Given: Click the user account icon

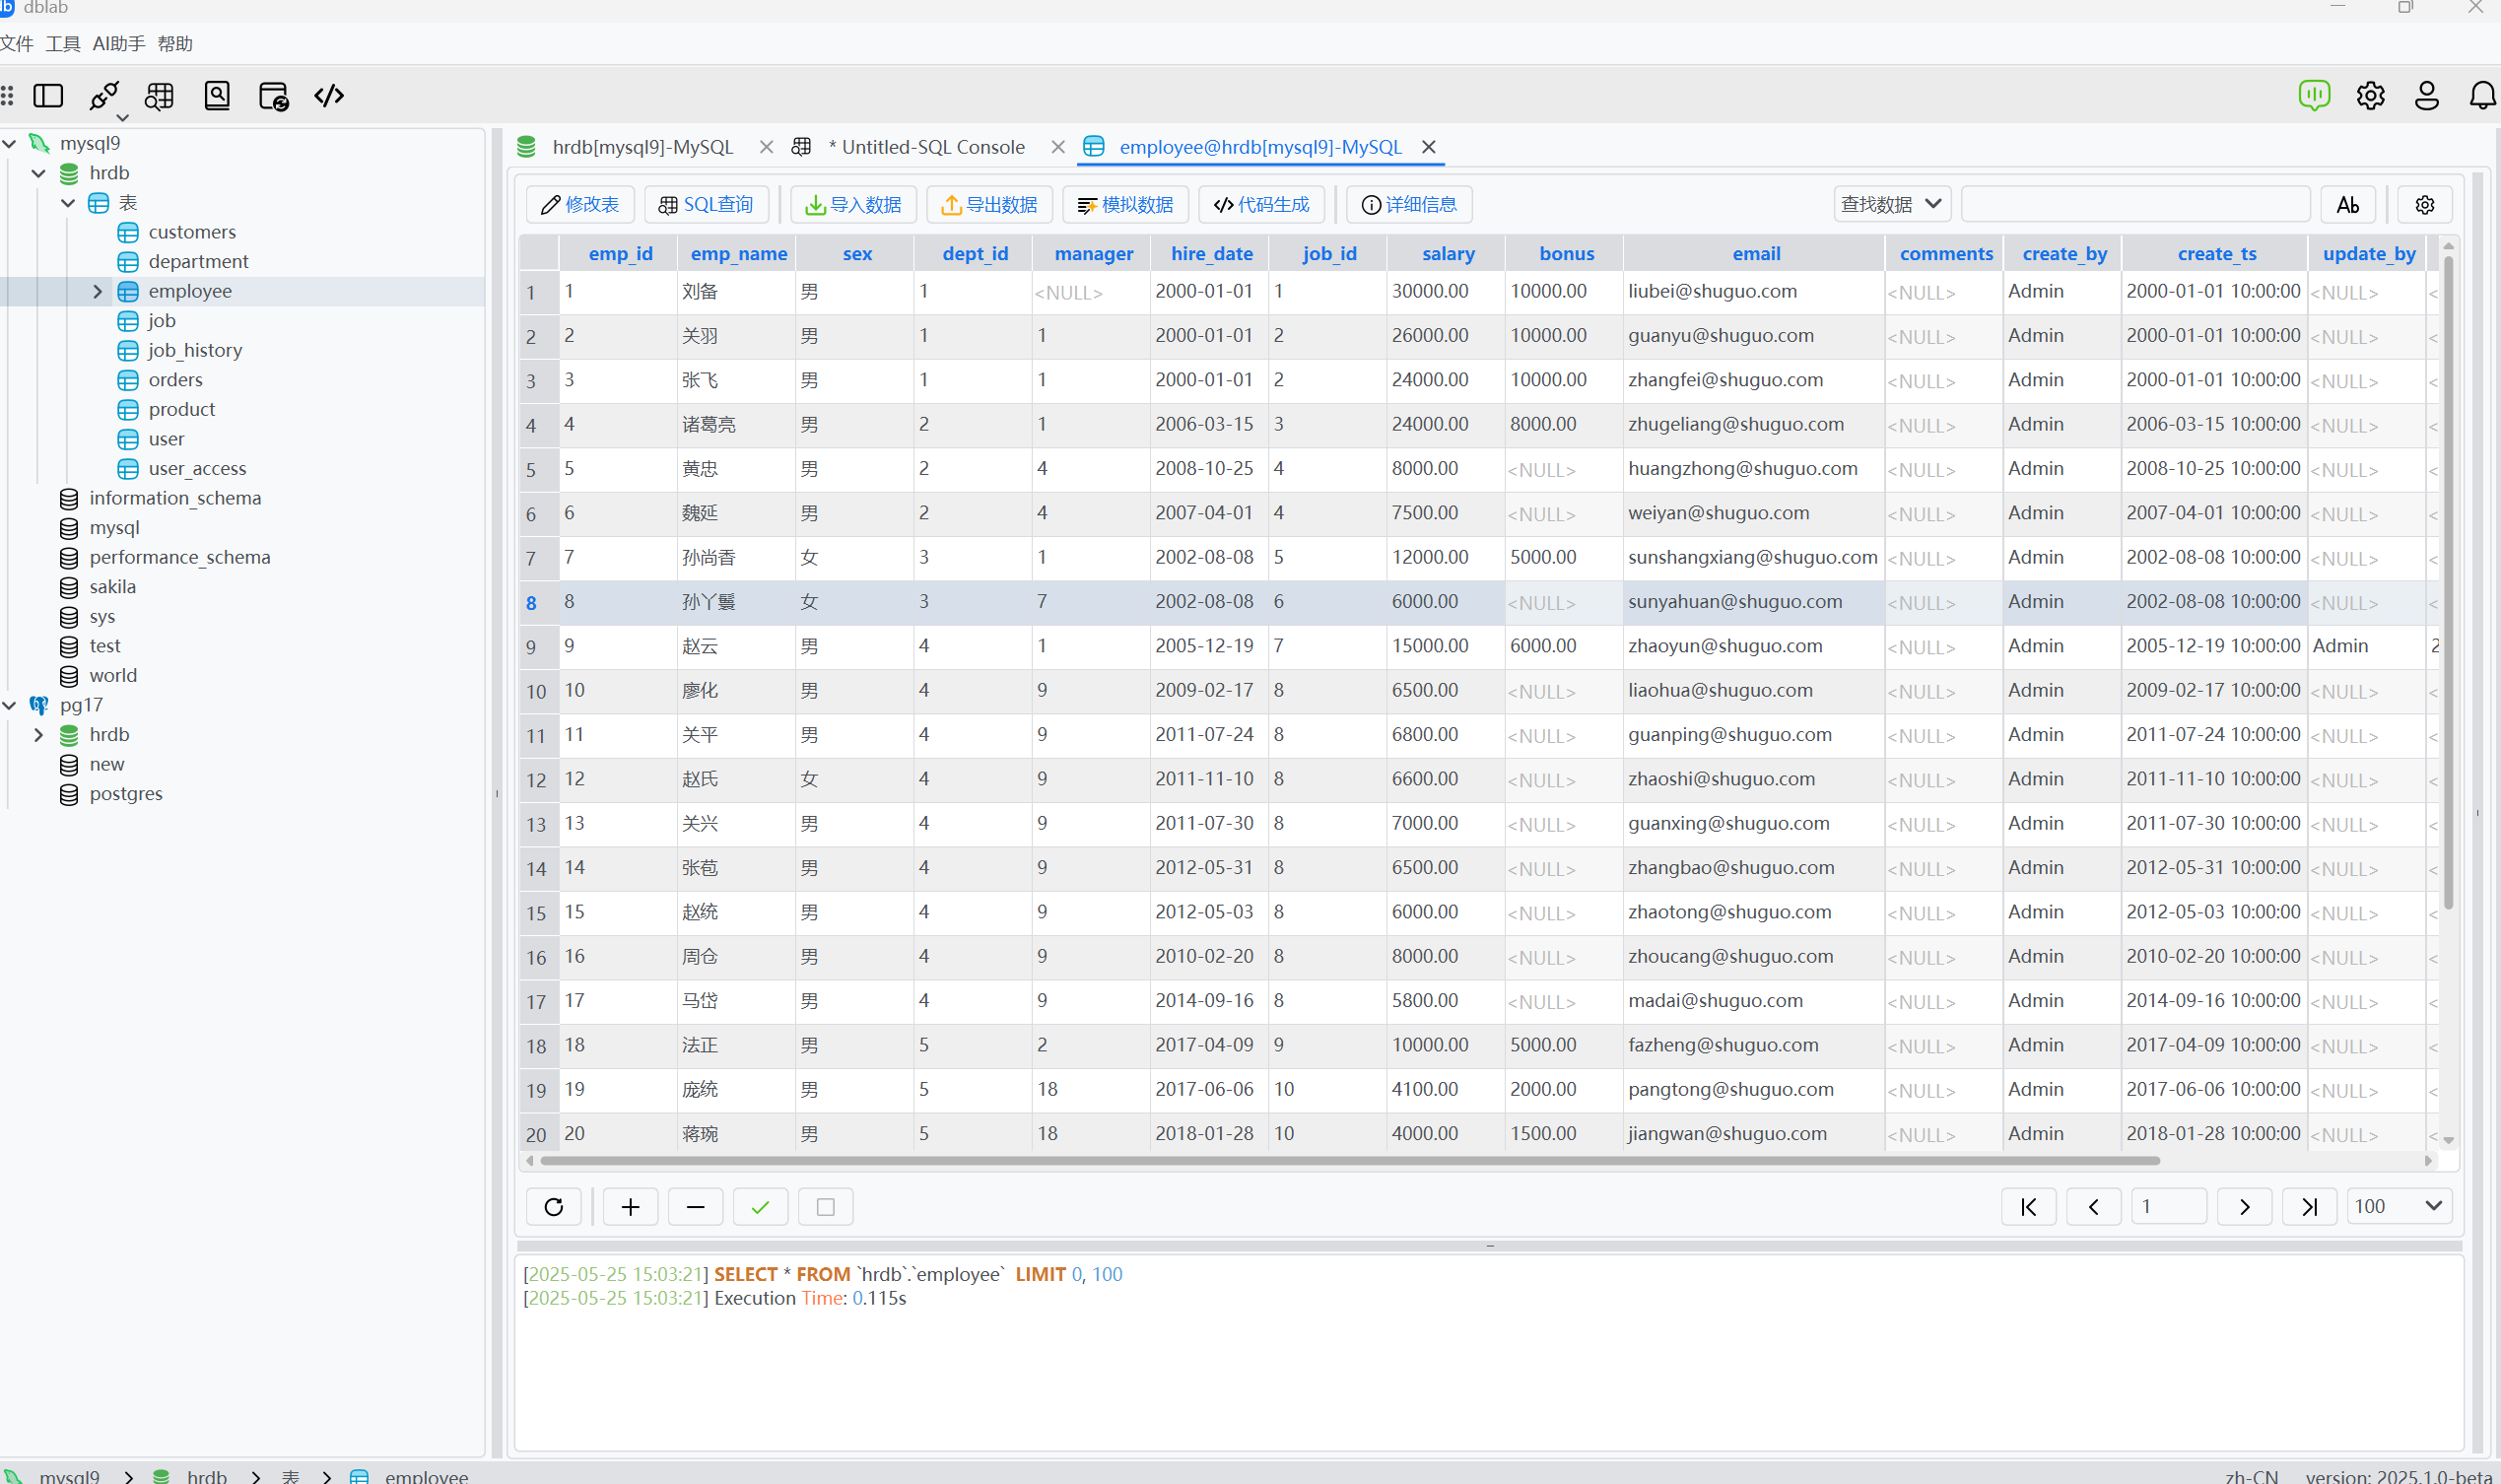Looking at the screenshot, I should click(2427, 96).
